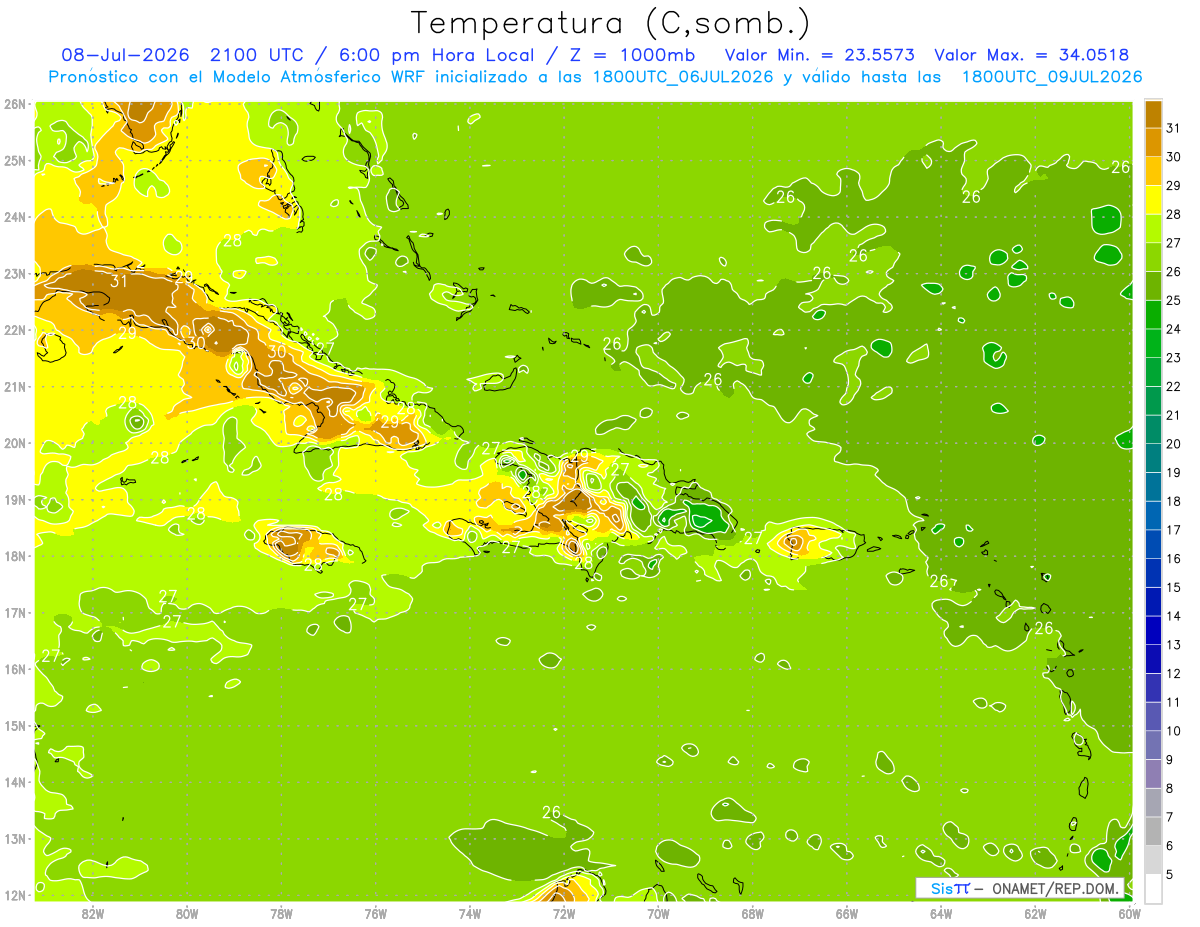Image resolution: width=1200 pixels, height=927 pixels.
Task: Click the longitude axis label "72W"
Action: pyautogui.click(x=564, y=912)
